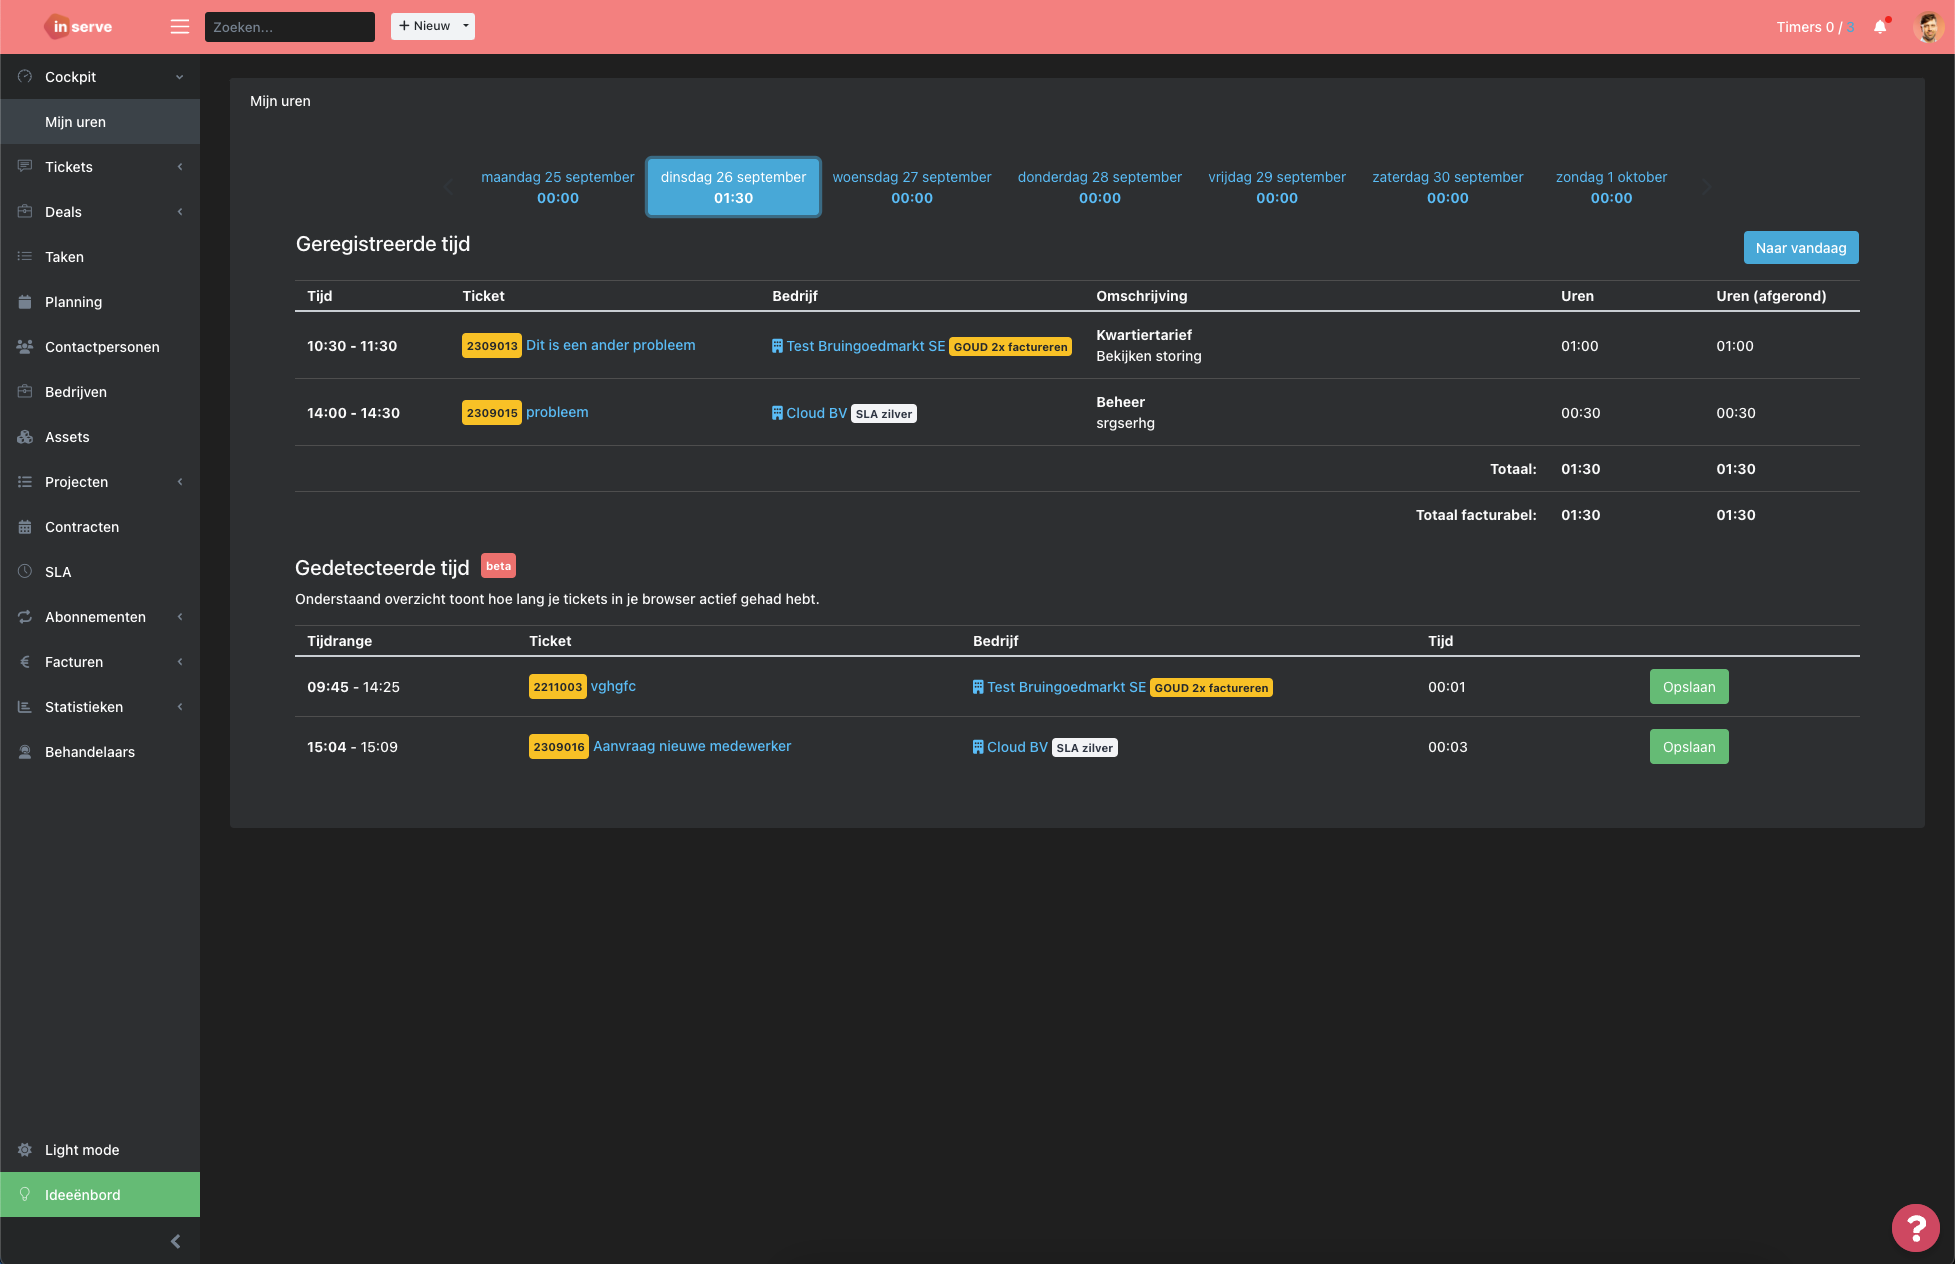The height and width of the screenshot is (1264, 1955).
Task: Save detected time for ticket vghgfc
Action: click(1688, 687)
